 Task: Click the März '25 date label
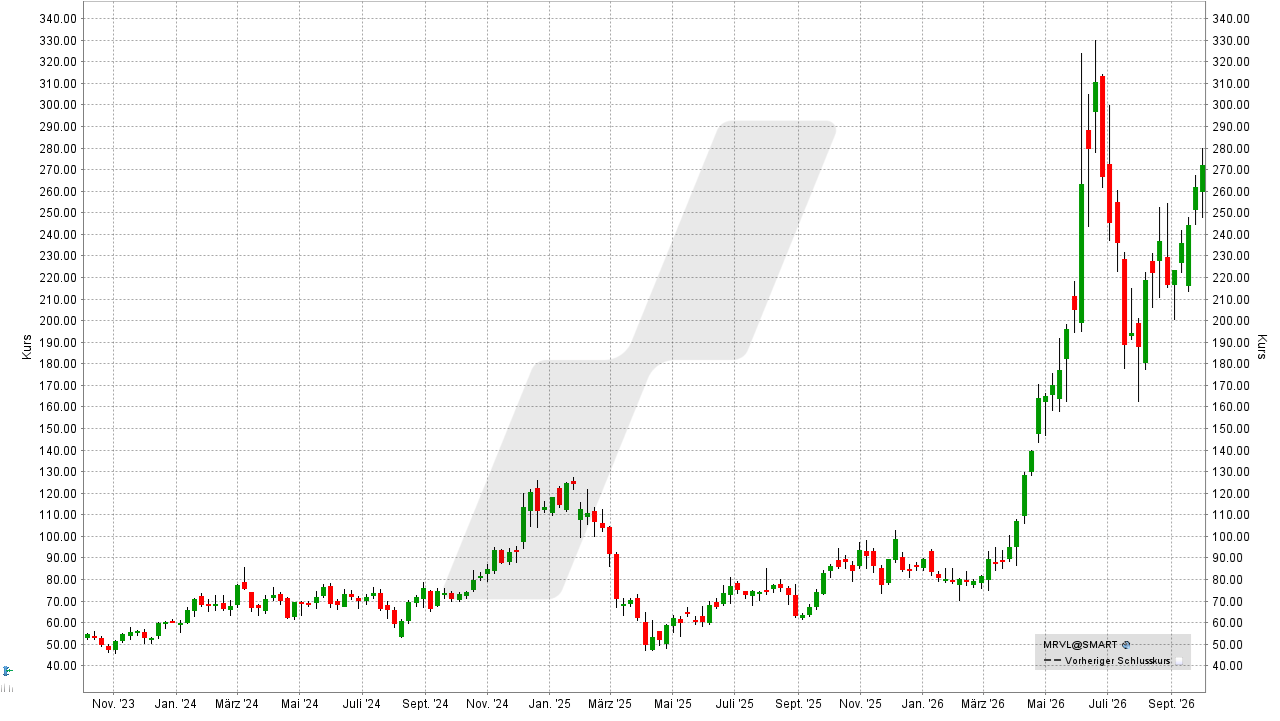[x=609, y=704]
